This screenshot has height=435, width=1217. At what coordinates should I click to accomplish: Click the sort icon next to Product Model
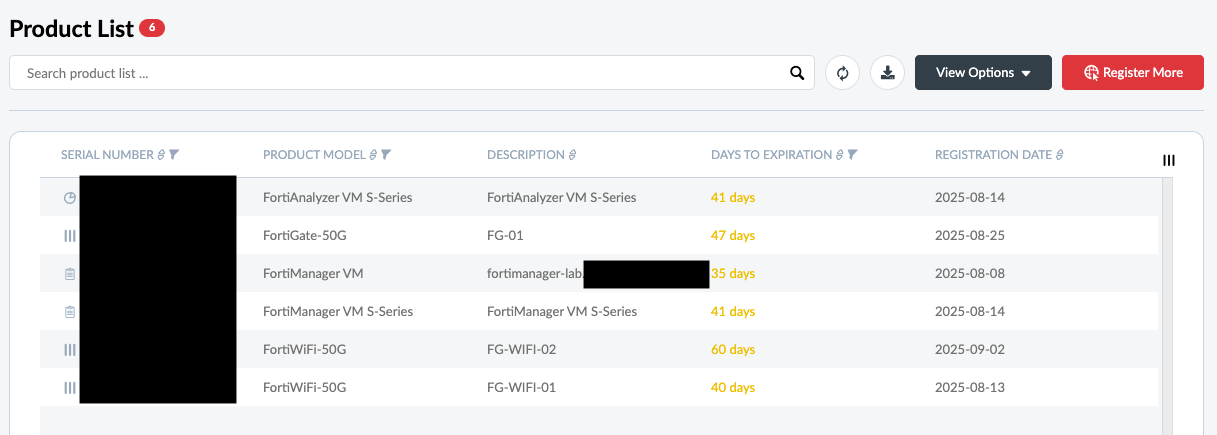(x=373, y=155)
